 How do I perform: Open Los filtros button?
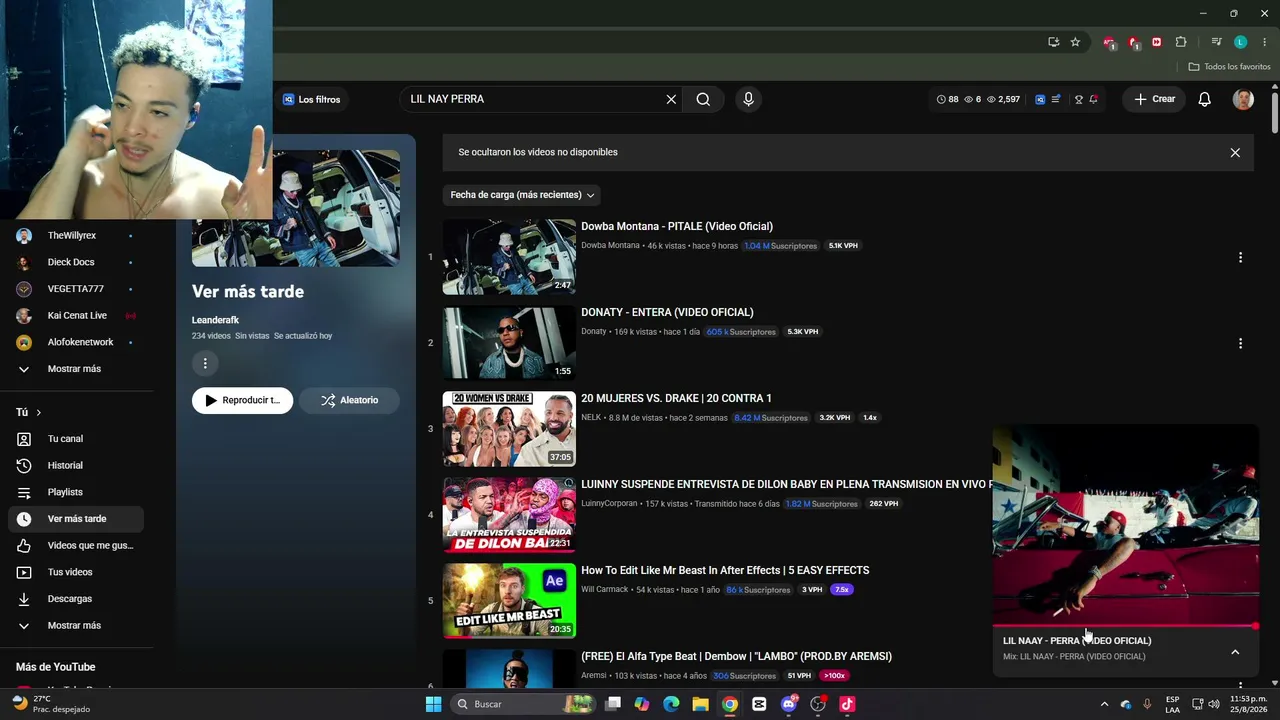point(311,99)
